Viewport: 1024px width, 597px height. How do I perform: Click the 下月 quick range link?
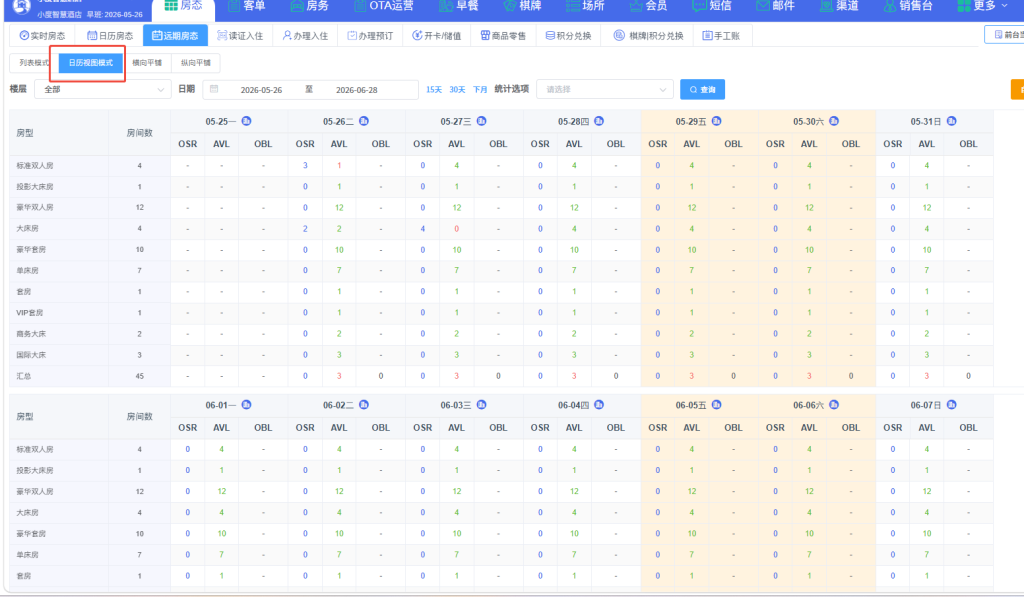click(480, 89)
